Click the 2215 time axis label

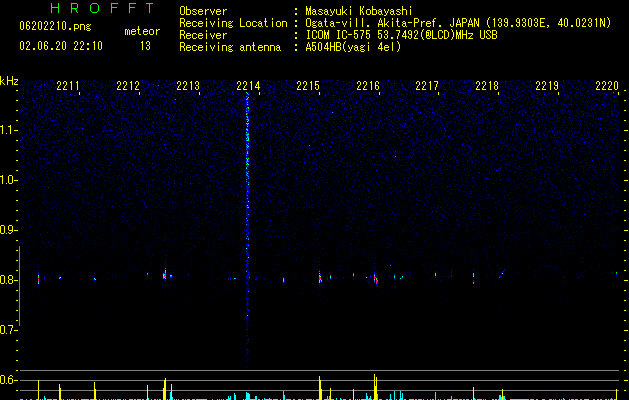point(308,85)
